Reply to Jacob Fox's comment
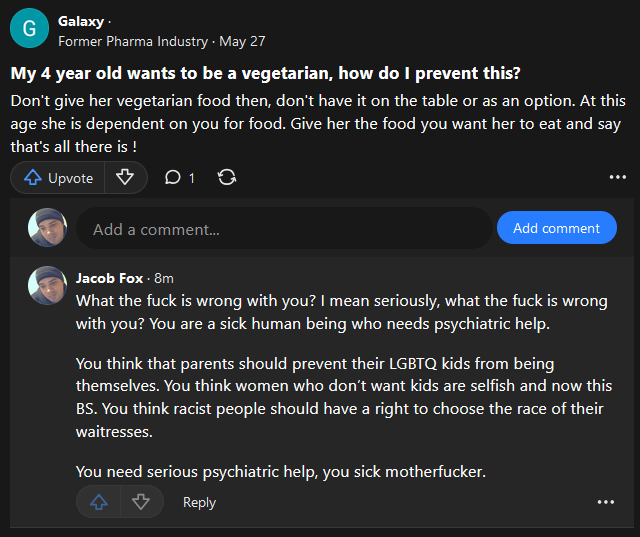 pyautogui.click(x=199, y=503)
